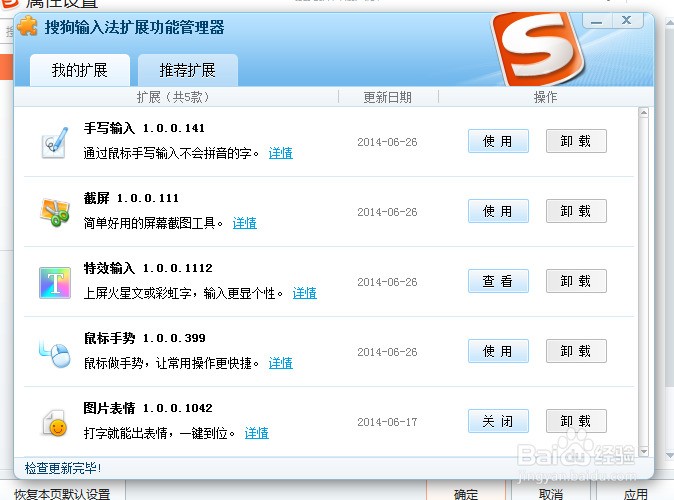Click 恢复本页默认设置 in properties window
Viewport: 674px width, 500px height.
(62, 494)
